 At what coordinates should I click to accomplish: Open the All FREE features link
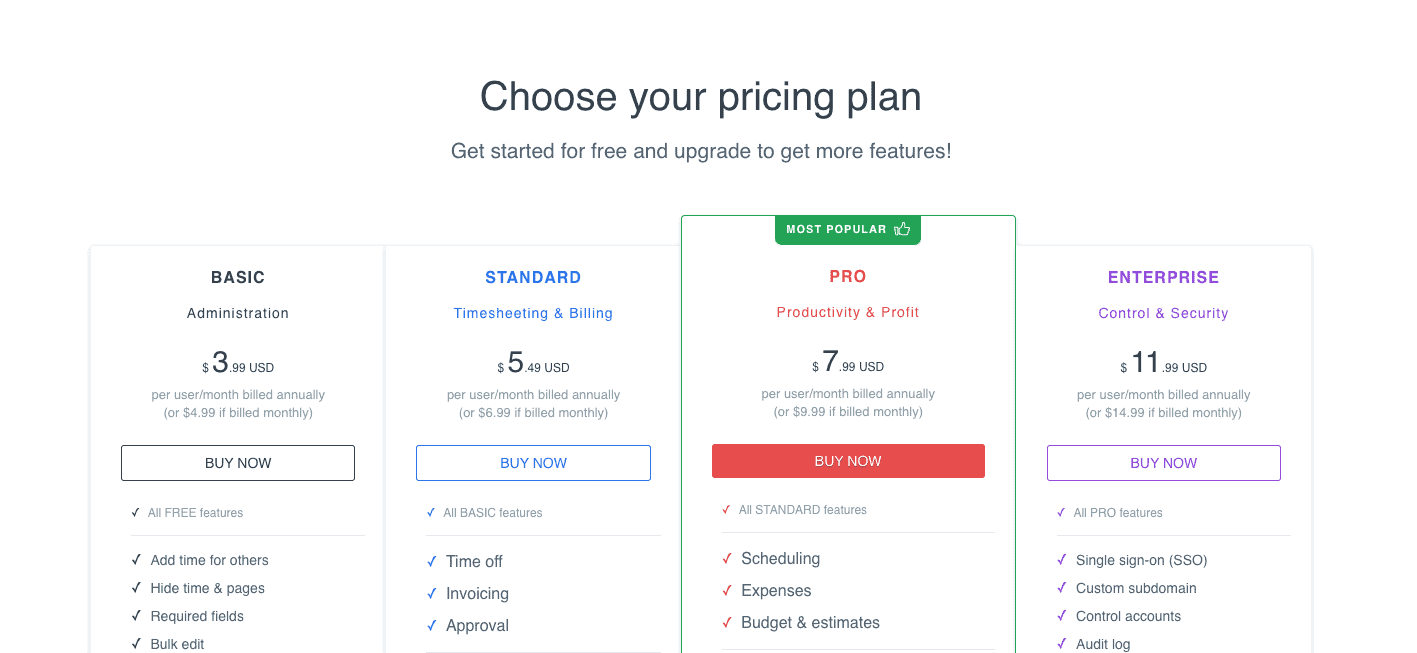195,513
